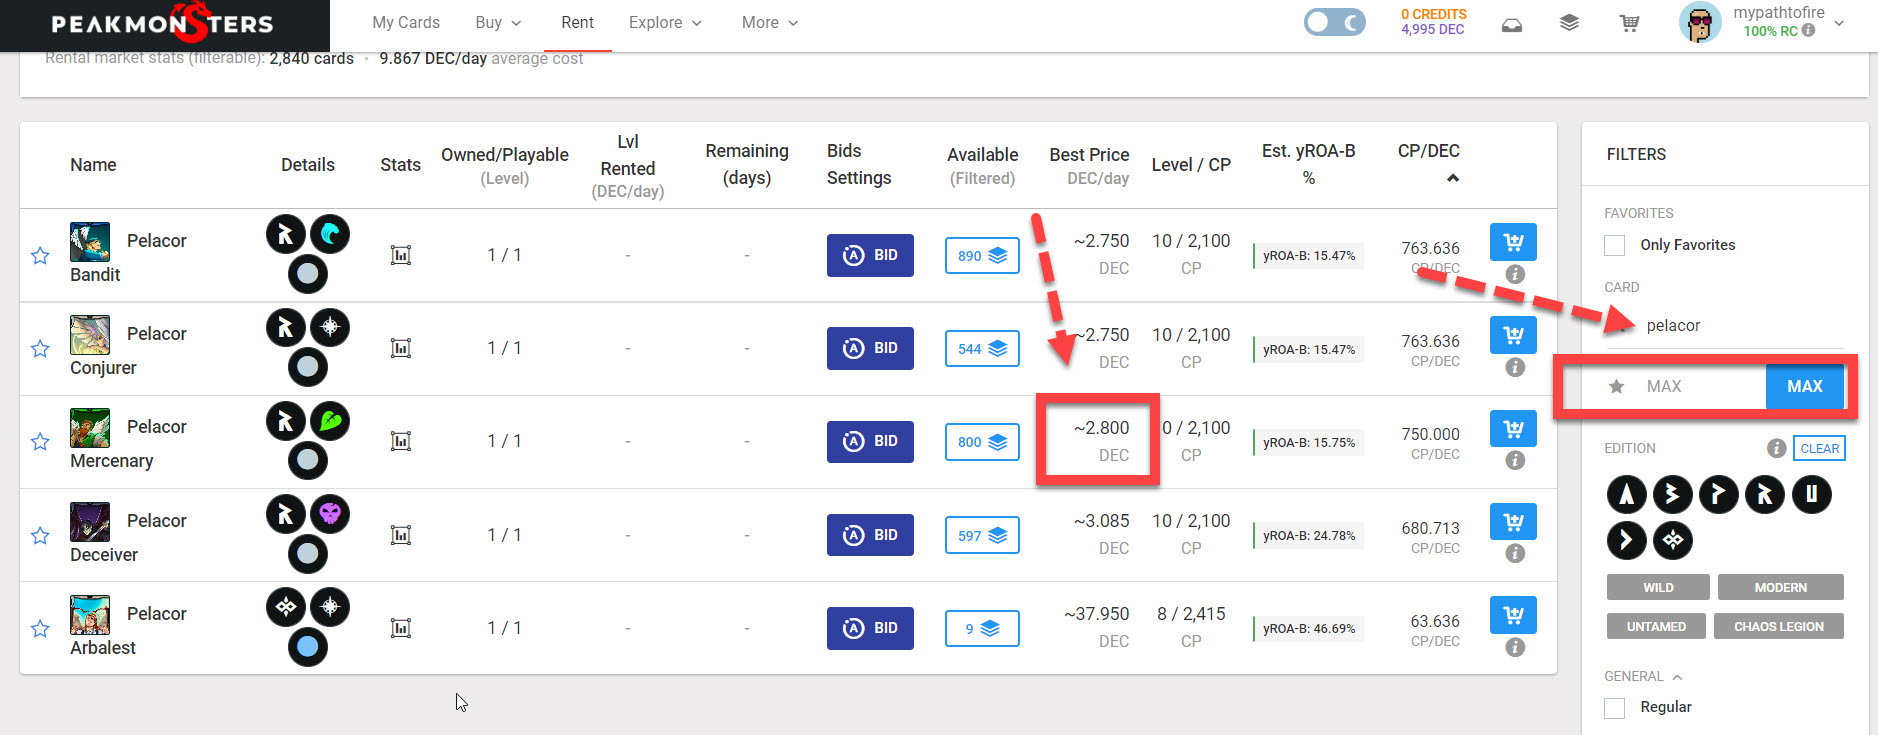This screenshot has width=1878, height=735.
Task: Place a BID on Pelacor Mercenary
Action: (x=870, y=441)
